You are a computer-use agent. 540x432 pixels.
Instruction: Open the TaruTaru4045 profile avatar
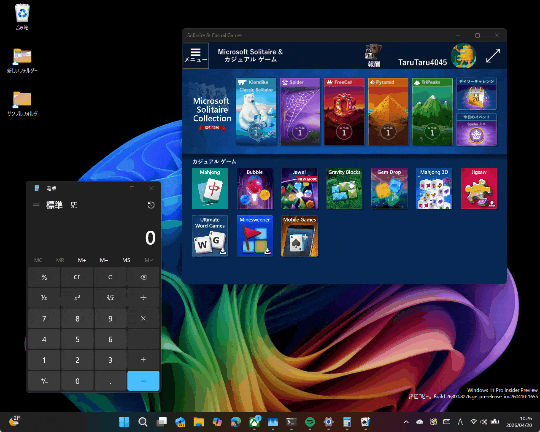click(464, 56)
